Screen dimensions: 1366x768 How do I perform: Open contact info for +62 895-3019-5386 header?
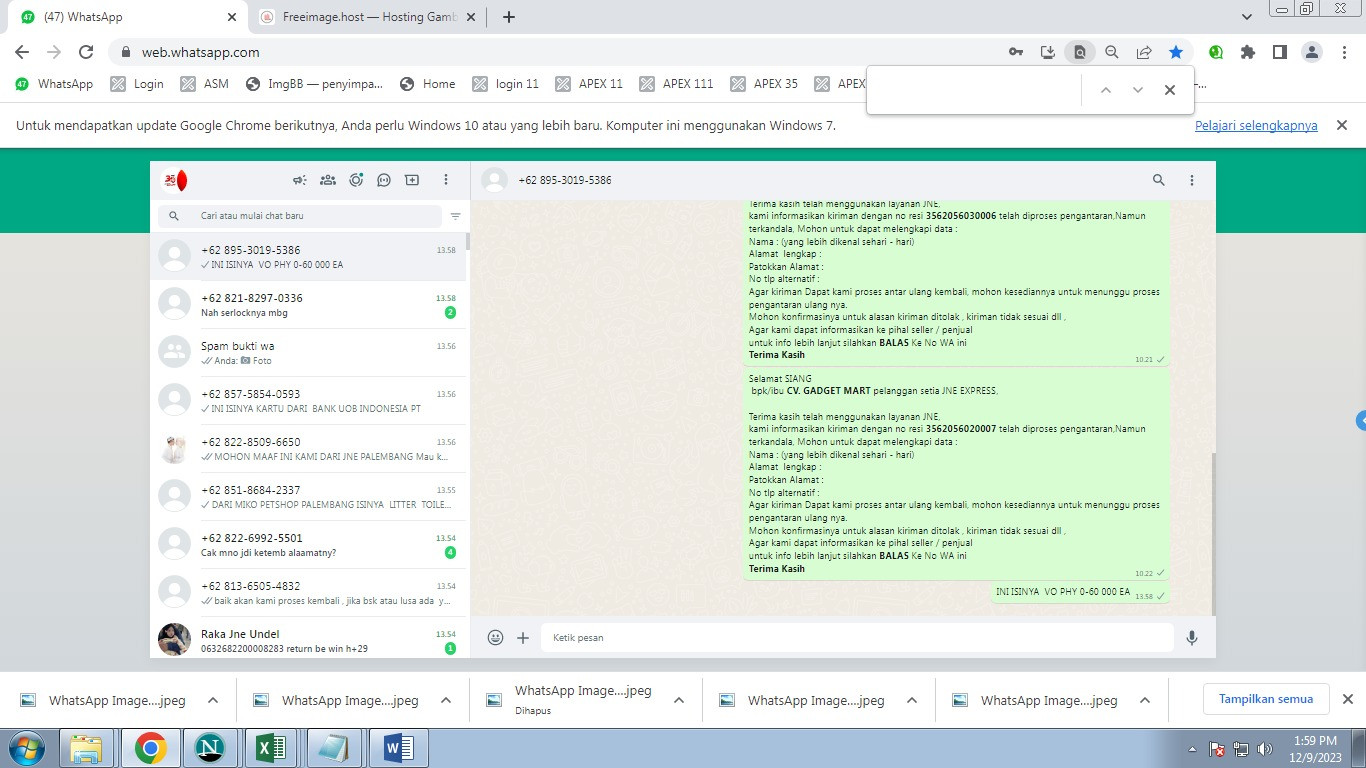[x=564, y=180]
